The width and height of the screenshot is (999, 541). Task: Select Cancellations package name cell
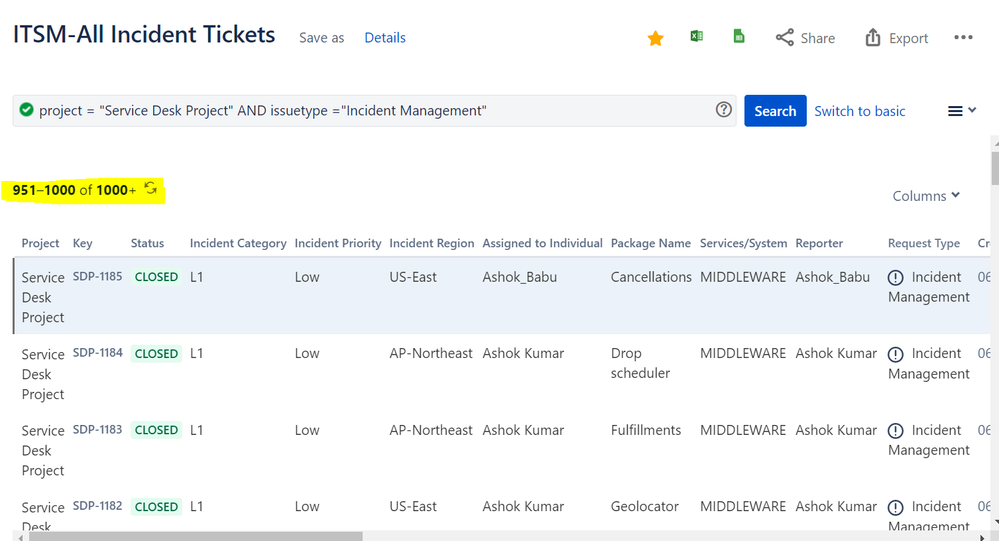click(x=651, y=277)
